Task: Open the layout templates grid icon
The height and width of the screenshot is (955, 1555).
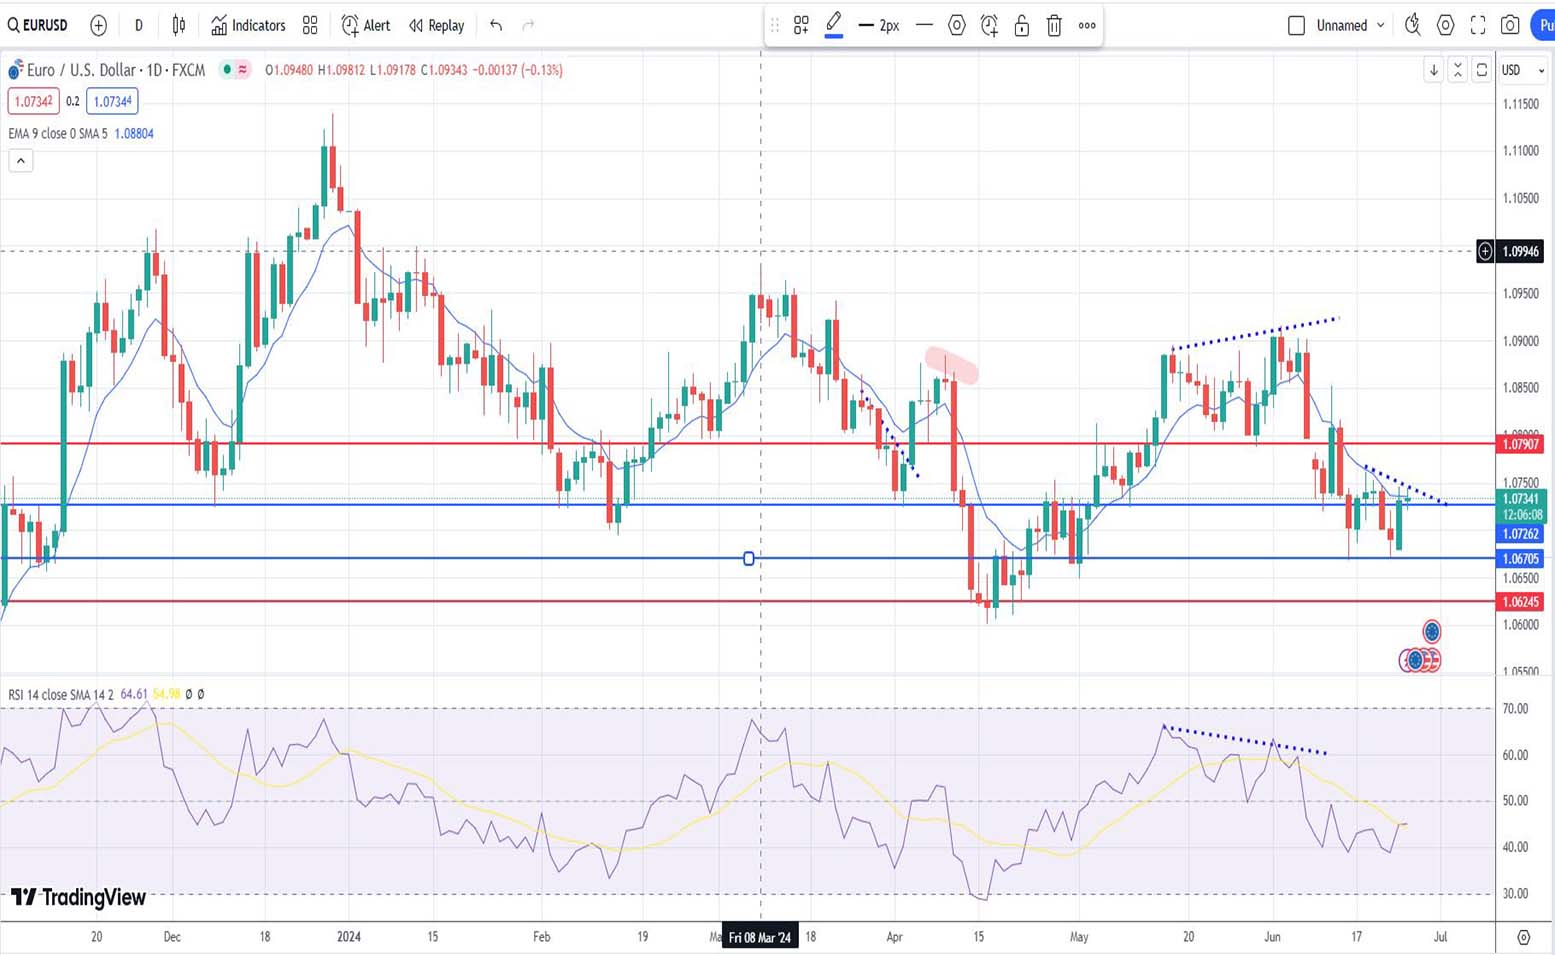Action: 310,25
